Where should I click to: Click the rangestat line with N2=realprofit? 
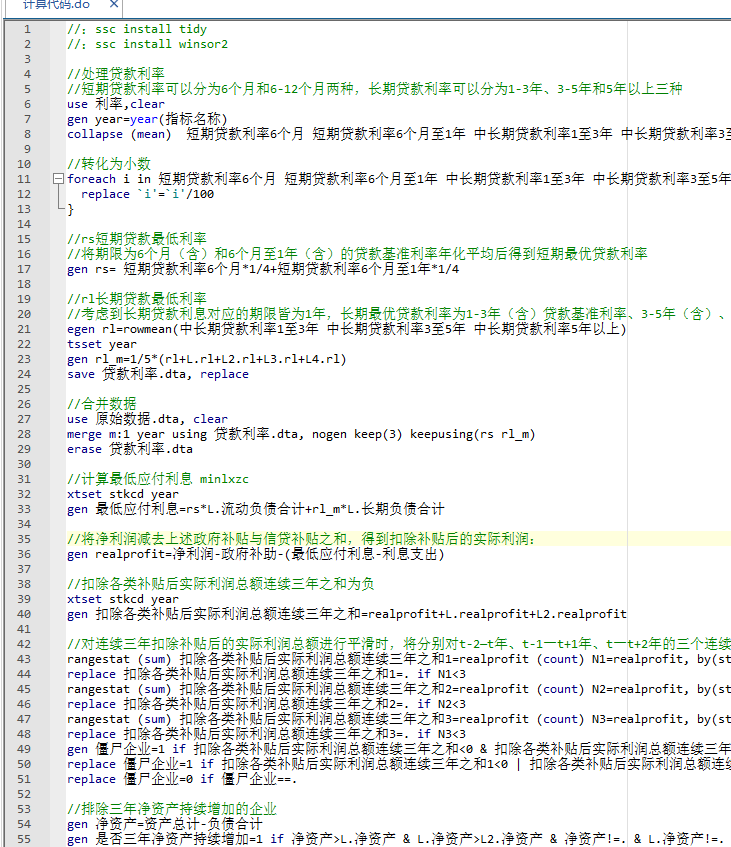tap(399, 689)
